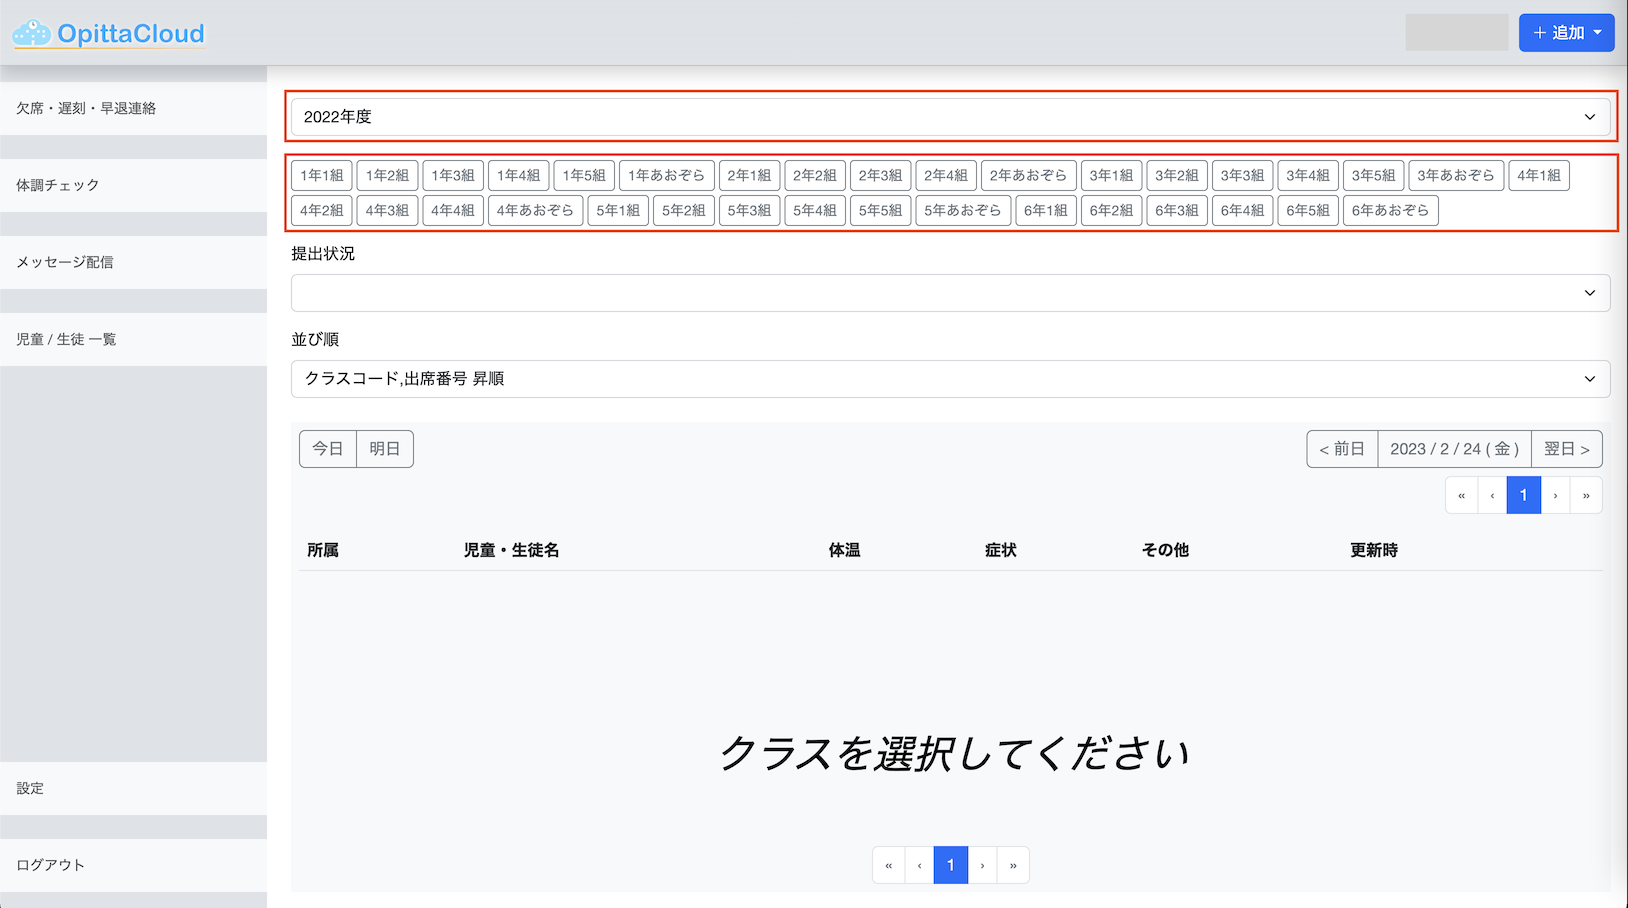The height and width of the screenshot is (908, 1628).
Task: Open 体調チェック in sidebar
Action: (x=133, y=185)
